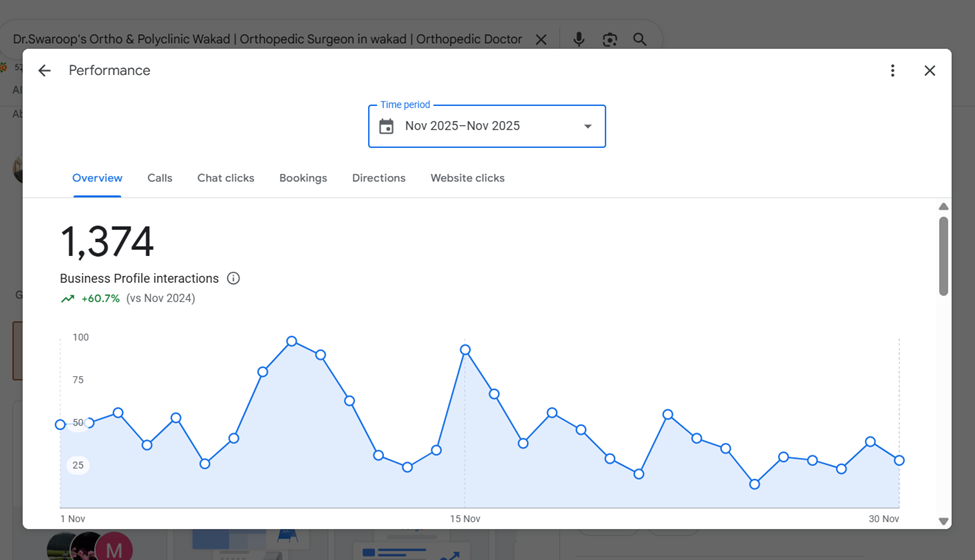Open search by image camera icon
The image size is (975, 560).
tap(609, 40)
